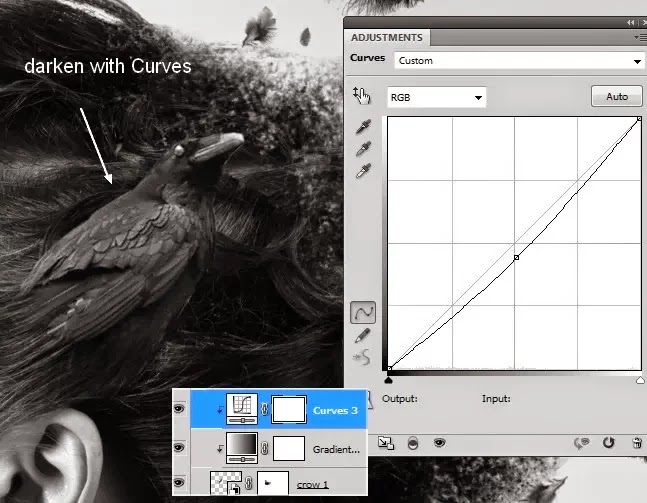Toggle adjustment layer visibility eye in panel
The width and height of the screenshot is (647, 503).
coord(439,443)
